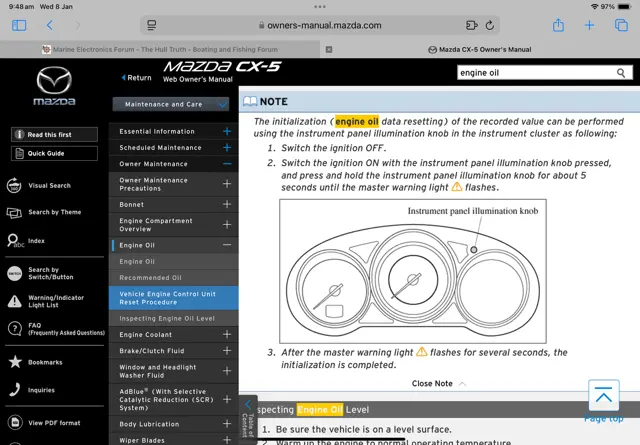
Task: Expand Brake/Clutch Fluid section
Action: (x=227, y=351)
